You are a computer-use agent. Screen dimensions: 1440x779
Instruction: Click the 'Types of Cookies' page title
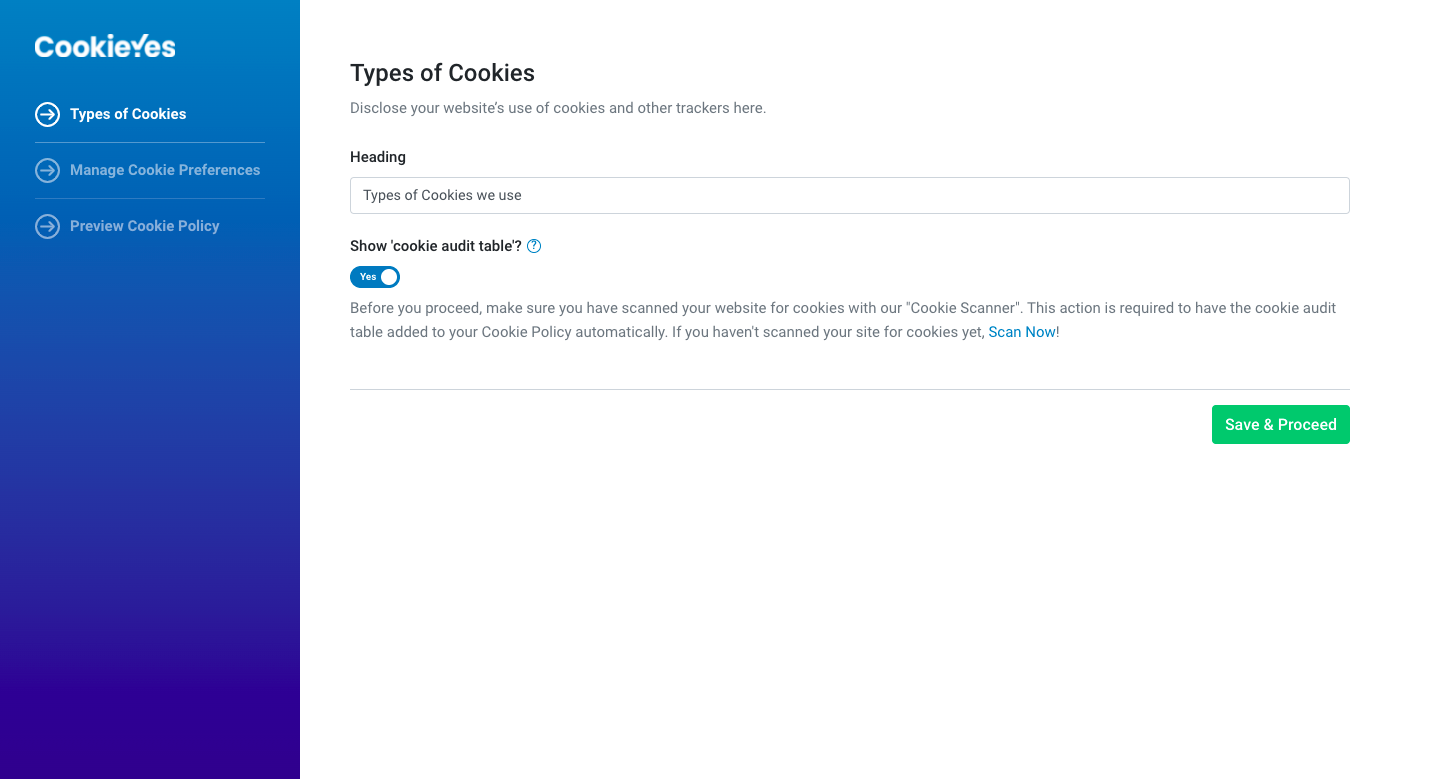pyautogui.click(x=442, y=73)
